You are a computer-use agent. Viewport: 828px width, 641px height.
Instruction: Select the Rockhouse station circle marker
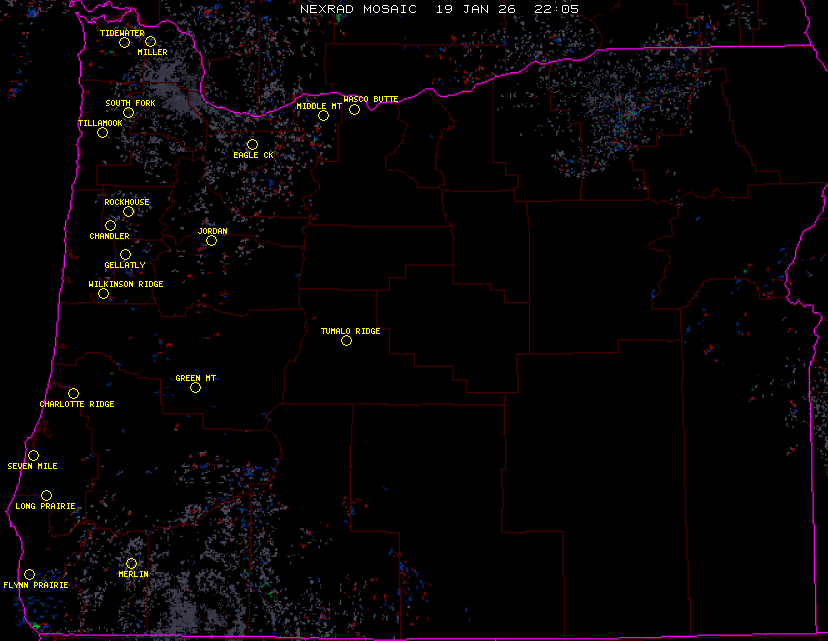click(128, 211)
